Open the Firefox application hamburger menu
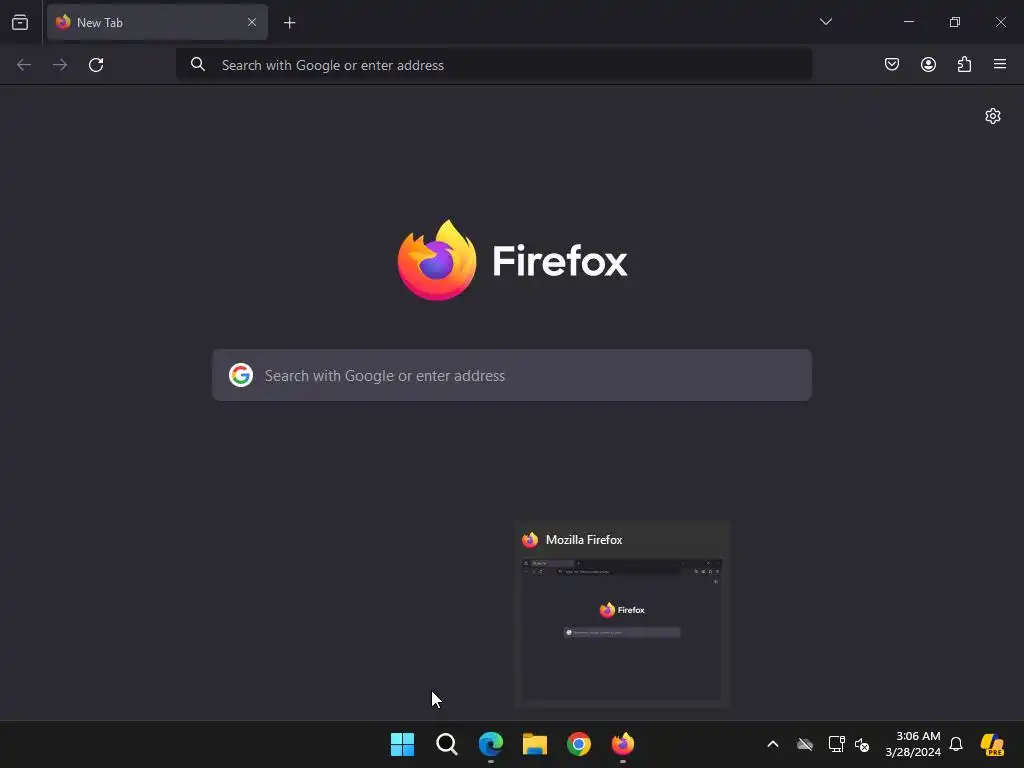The width and height of the screenshot is (1024, 768). coord(1000,64)
